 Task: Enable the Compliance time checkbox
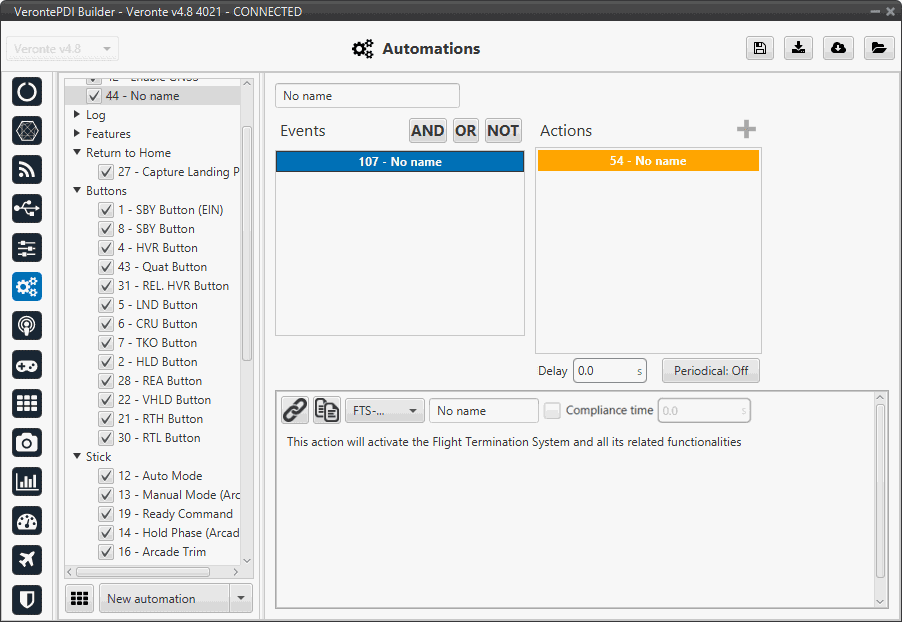552,410
